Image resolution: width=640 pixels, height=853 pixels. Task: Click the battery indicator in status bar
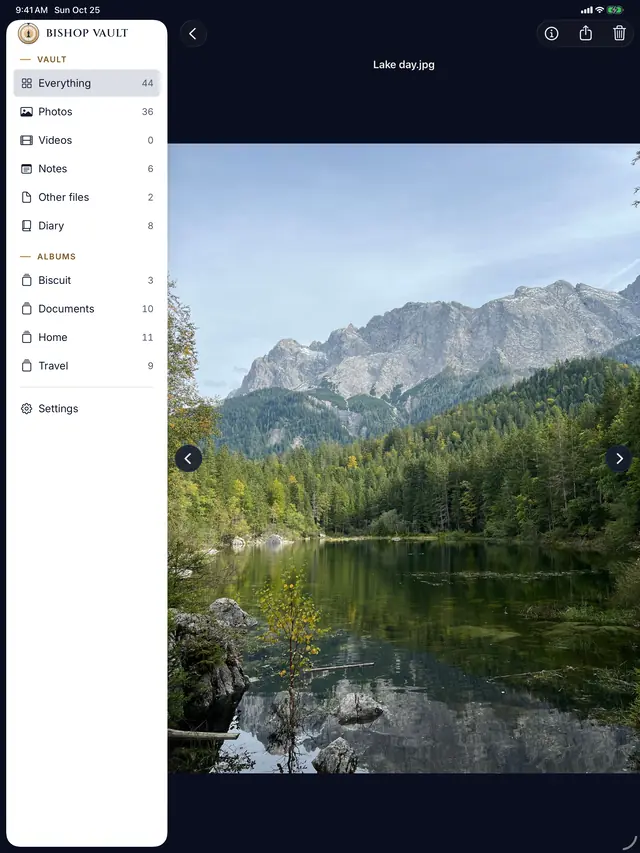tap(616, 10)
